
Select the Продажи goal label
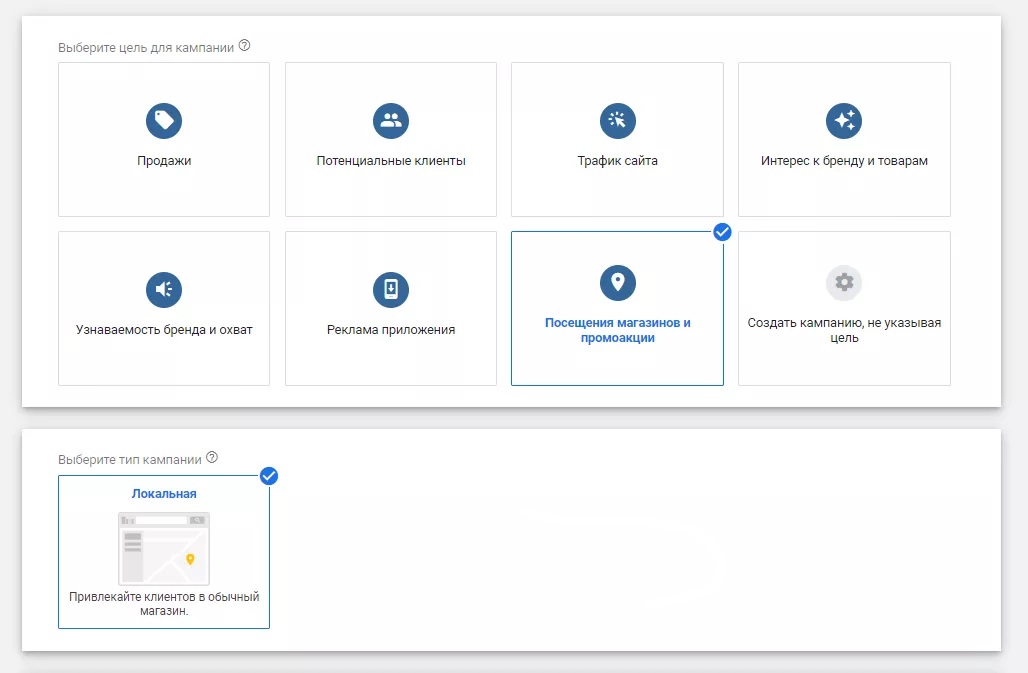coord(164,161)
